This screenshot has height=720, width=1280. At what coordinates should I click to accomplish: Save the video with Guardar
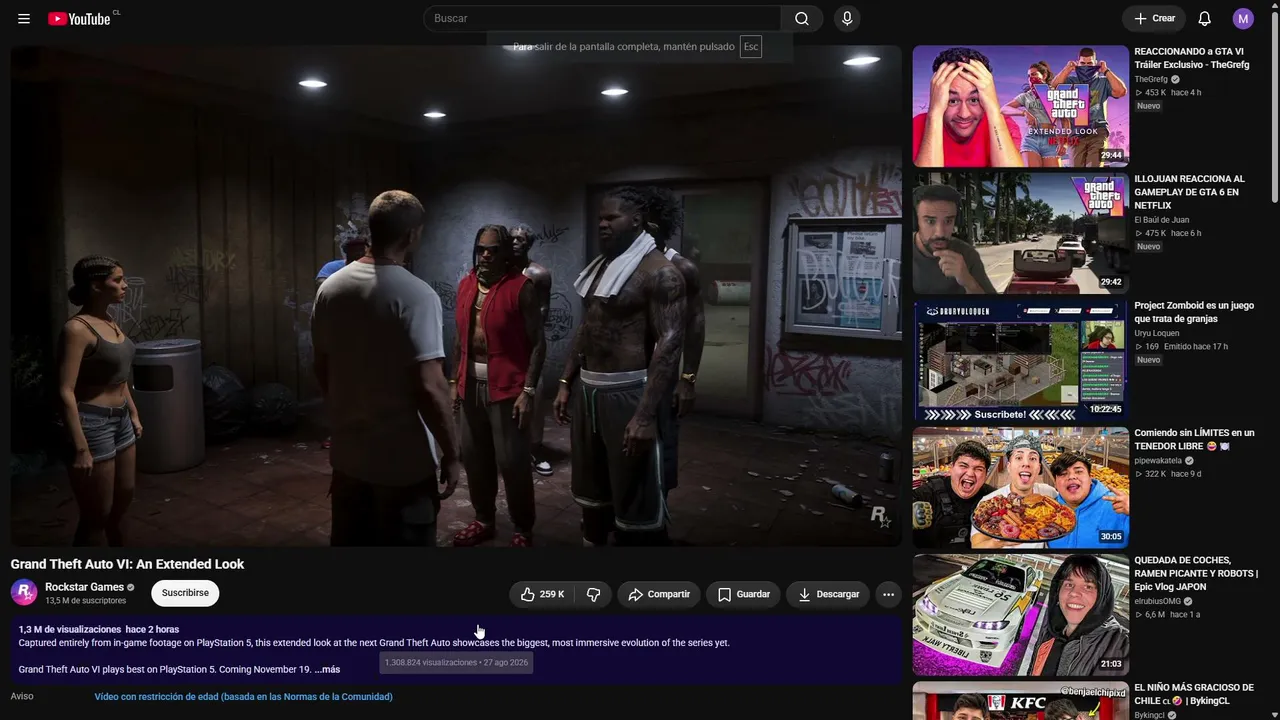tap(744, 594)
